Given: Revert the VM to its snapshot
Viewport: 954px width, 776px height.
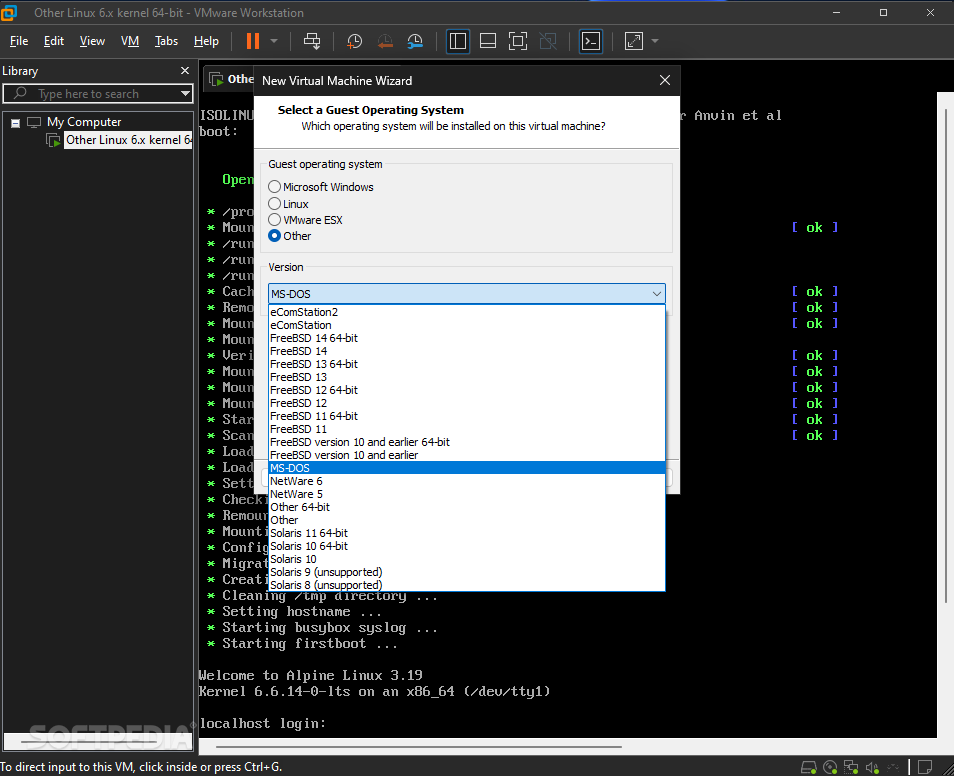Looking at the screenshot, I should (x=385, y=41).
